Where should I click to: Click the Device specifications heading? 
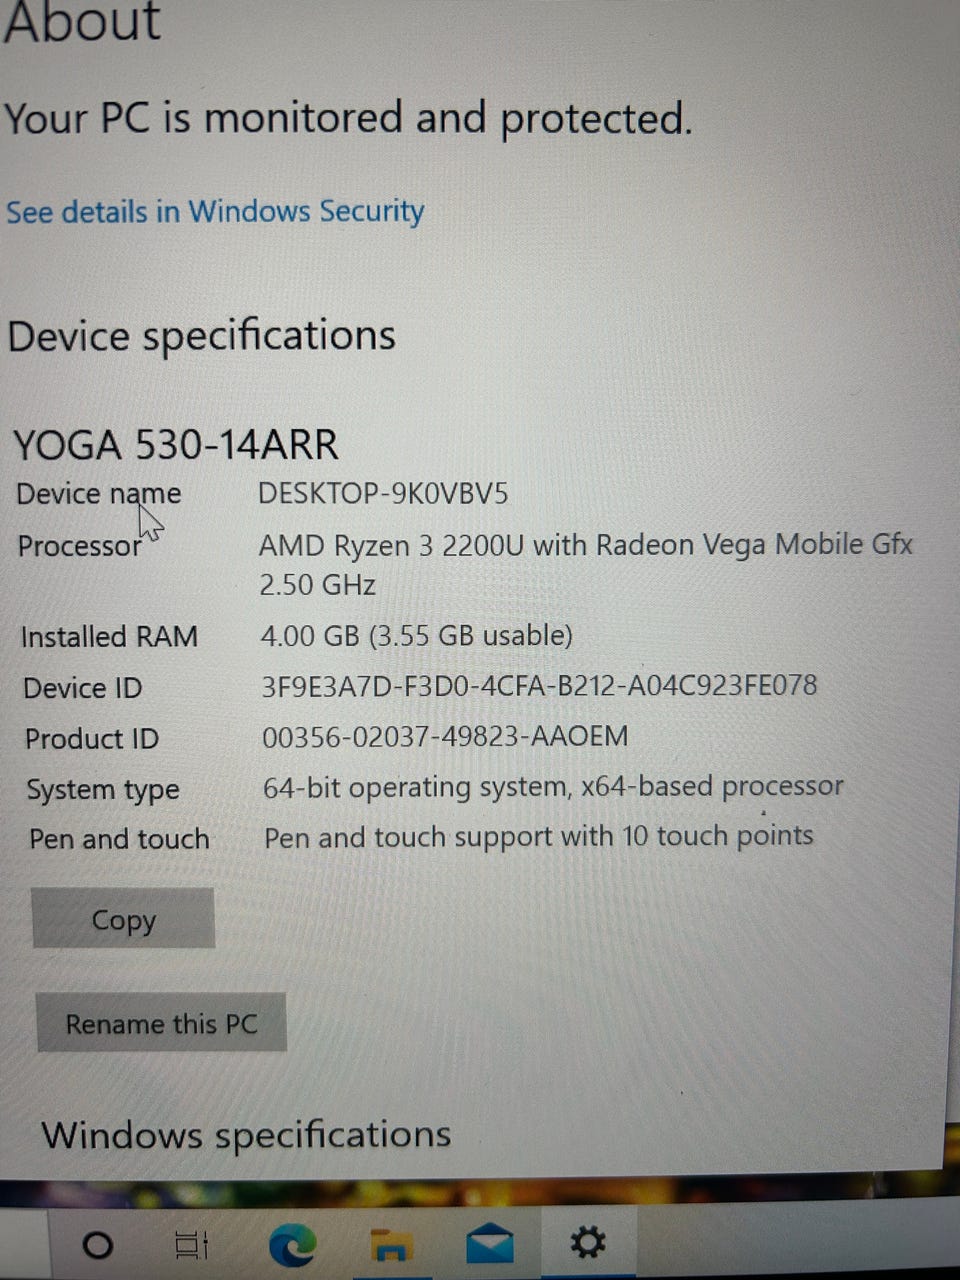201,337
